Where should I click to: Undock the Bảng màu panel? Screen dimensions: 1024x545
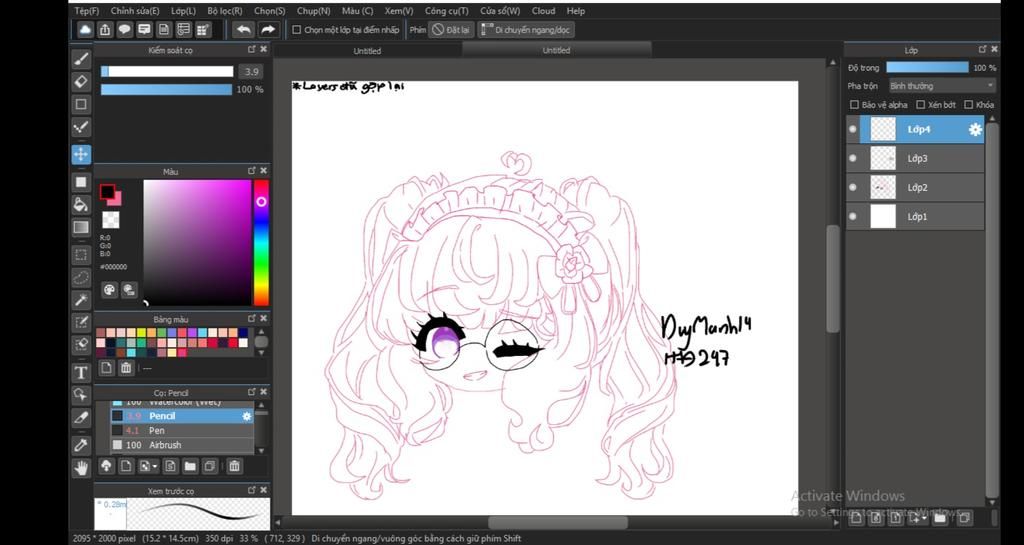click(x=251, y=319)
